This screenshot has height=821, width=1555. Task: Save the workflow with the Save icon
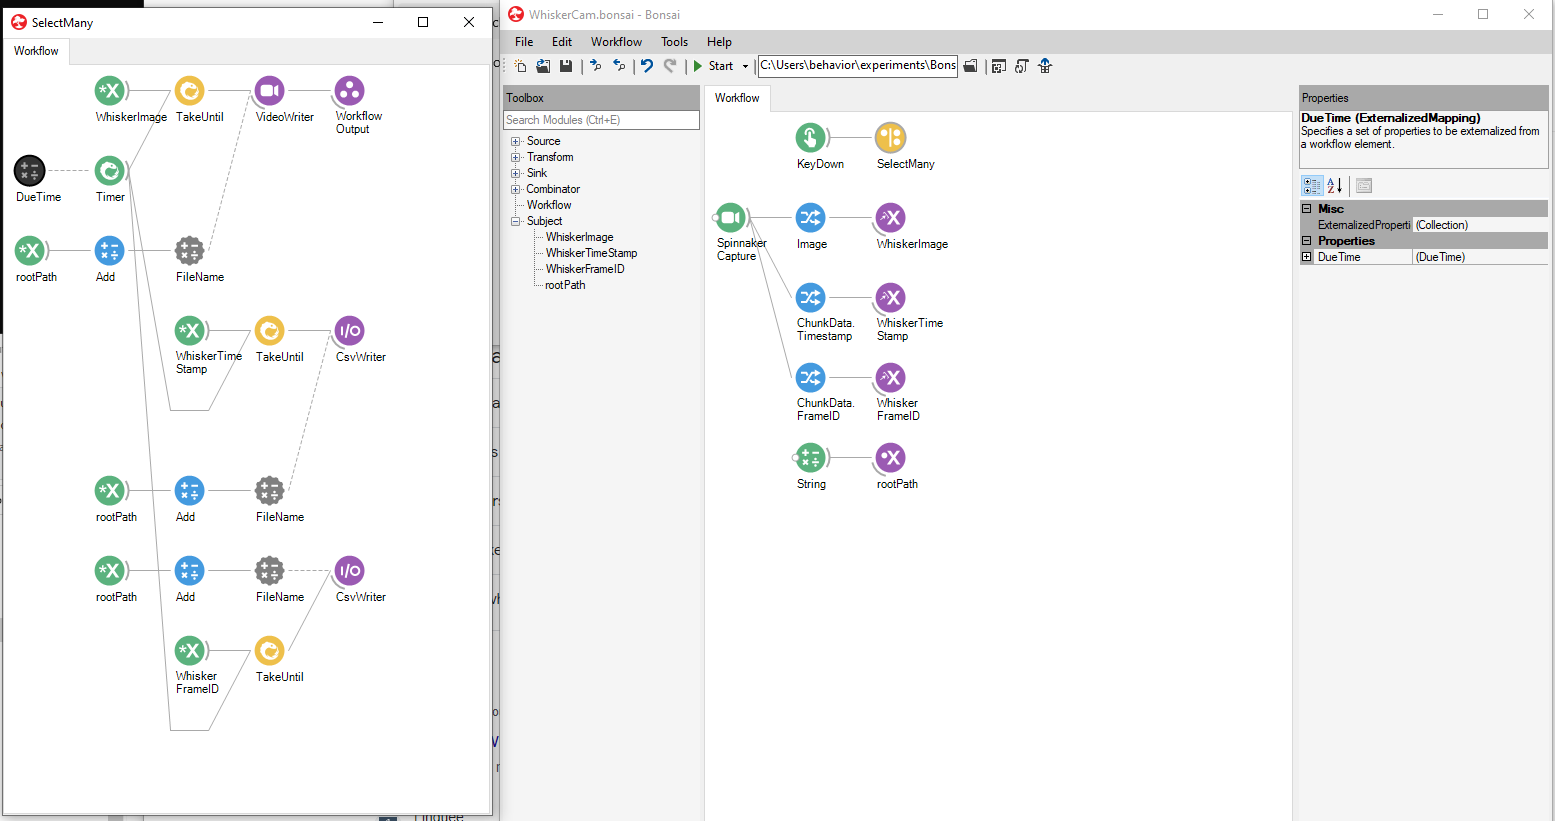coord(566,65)
